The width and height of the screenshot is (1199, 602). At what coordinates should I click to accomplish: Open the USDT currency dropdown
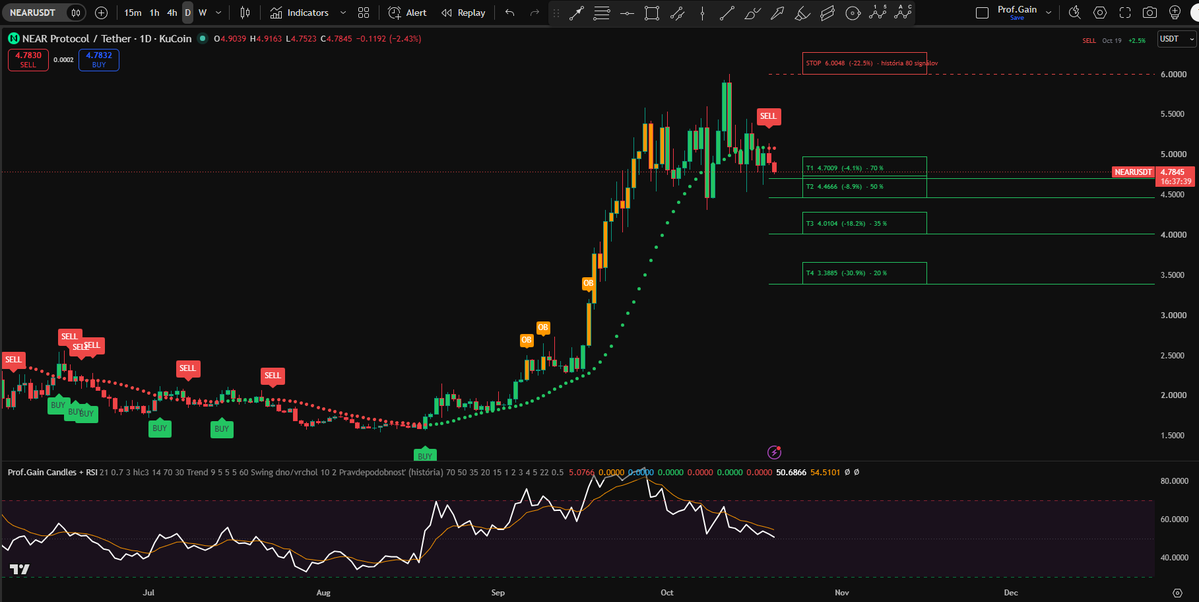[1176, 39]
